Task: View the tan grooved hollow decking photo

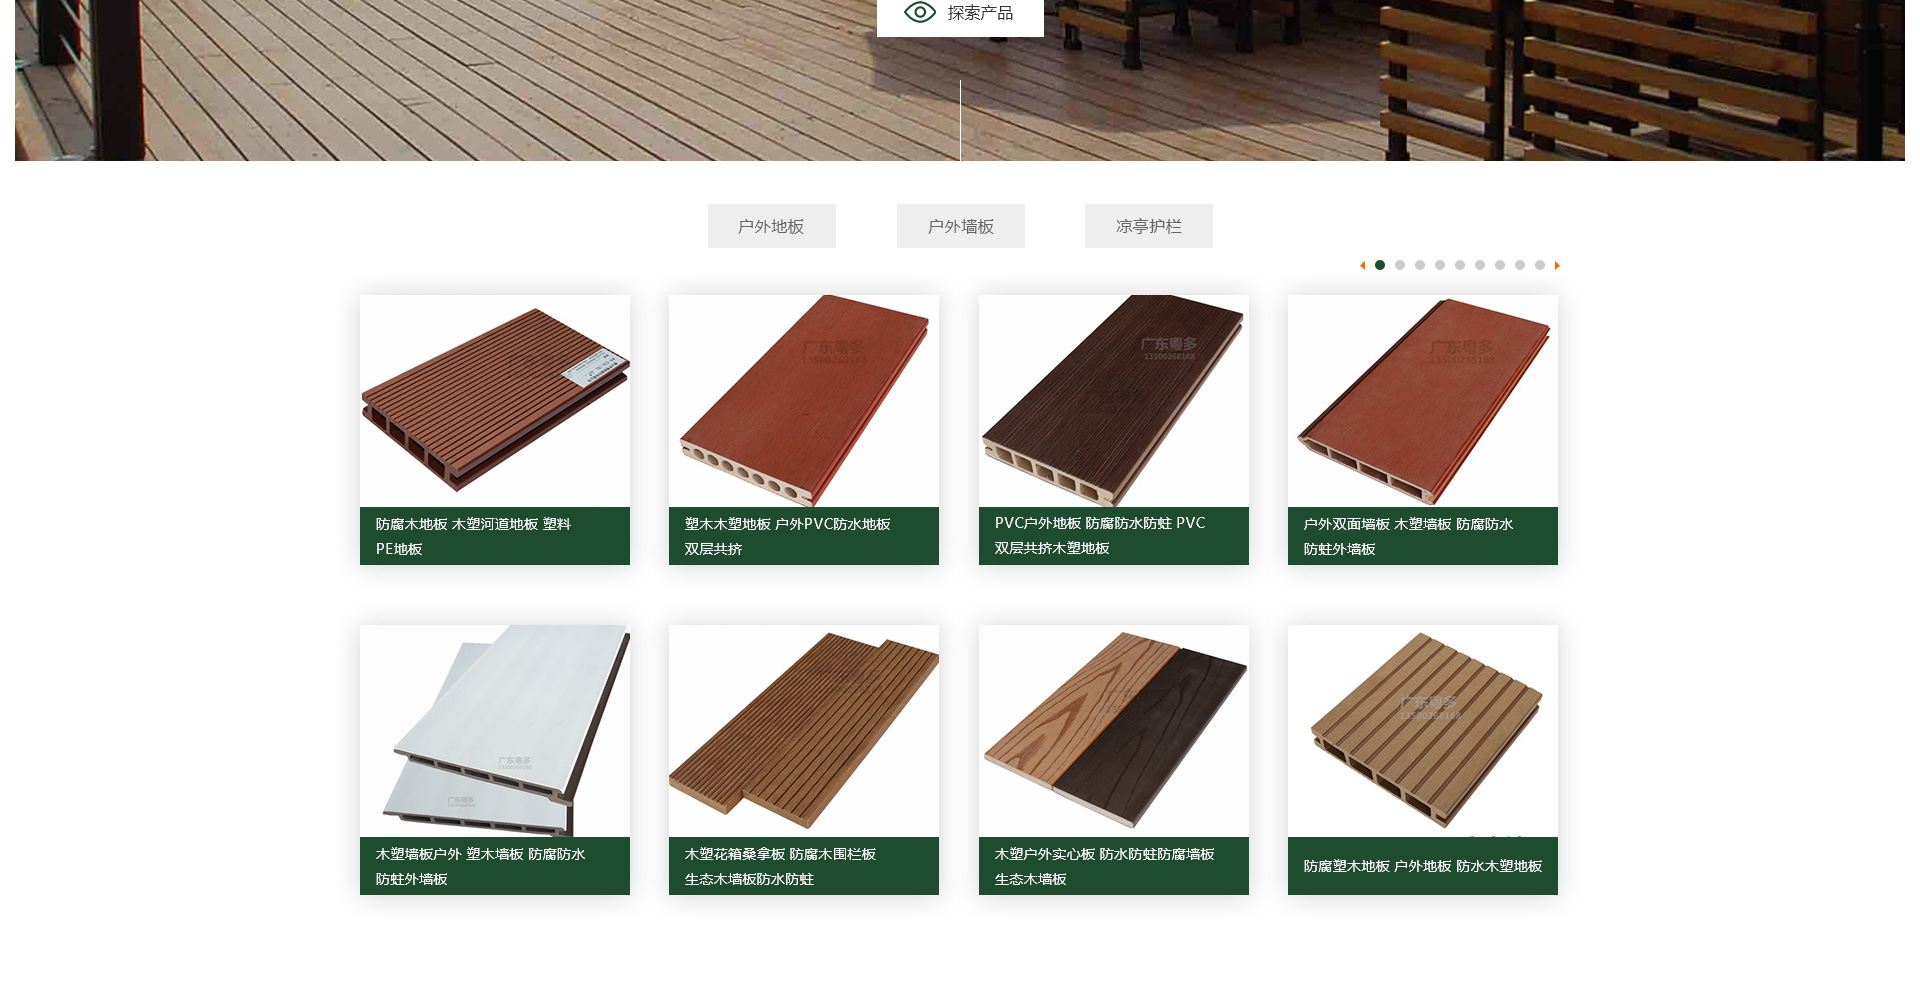Action: pos(1422,731)
